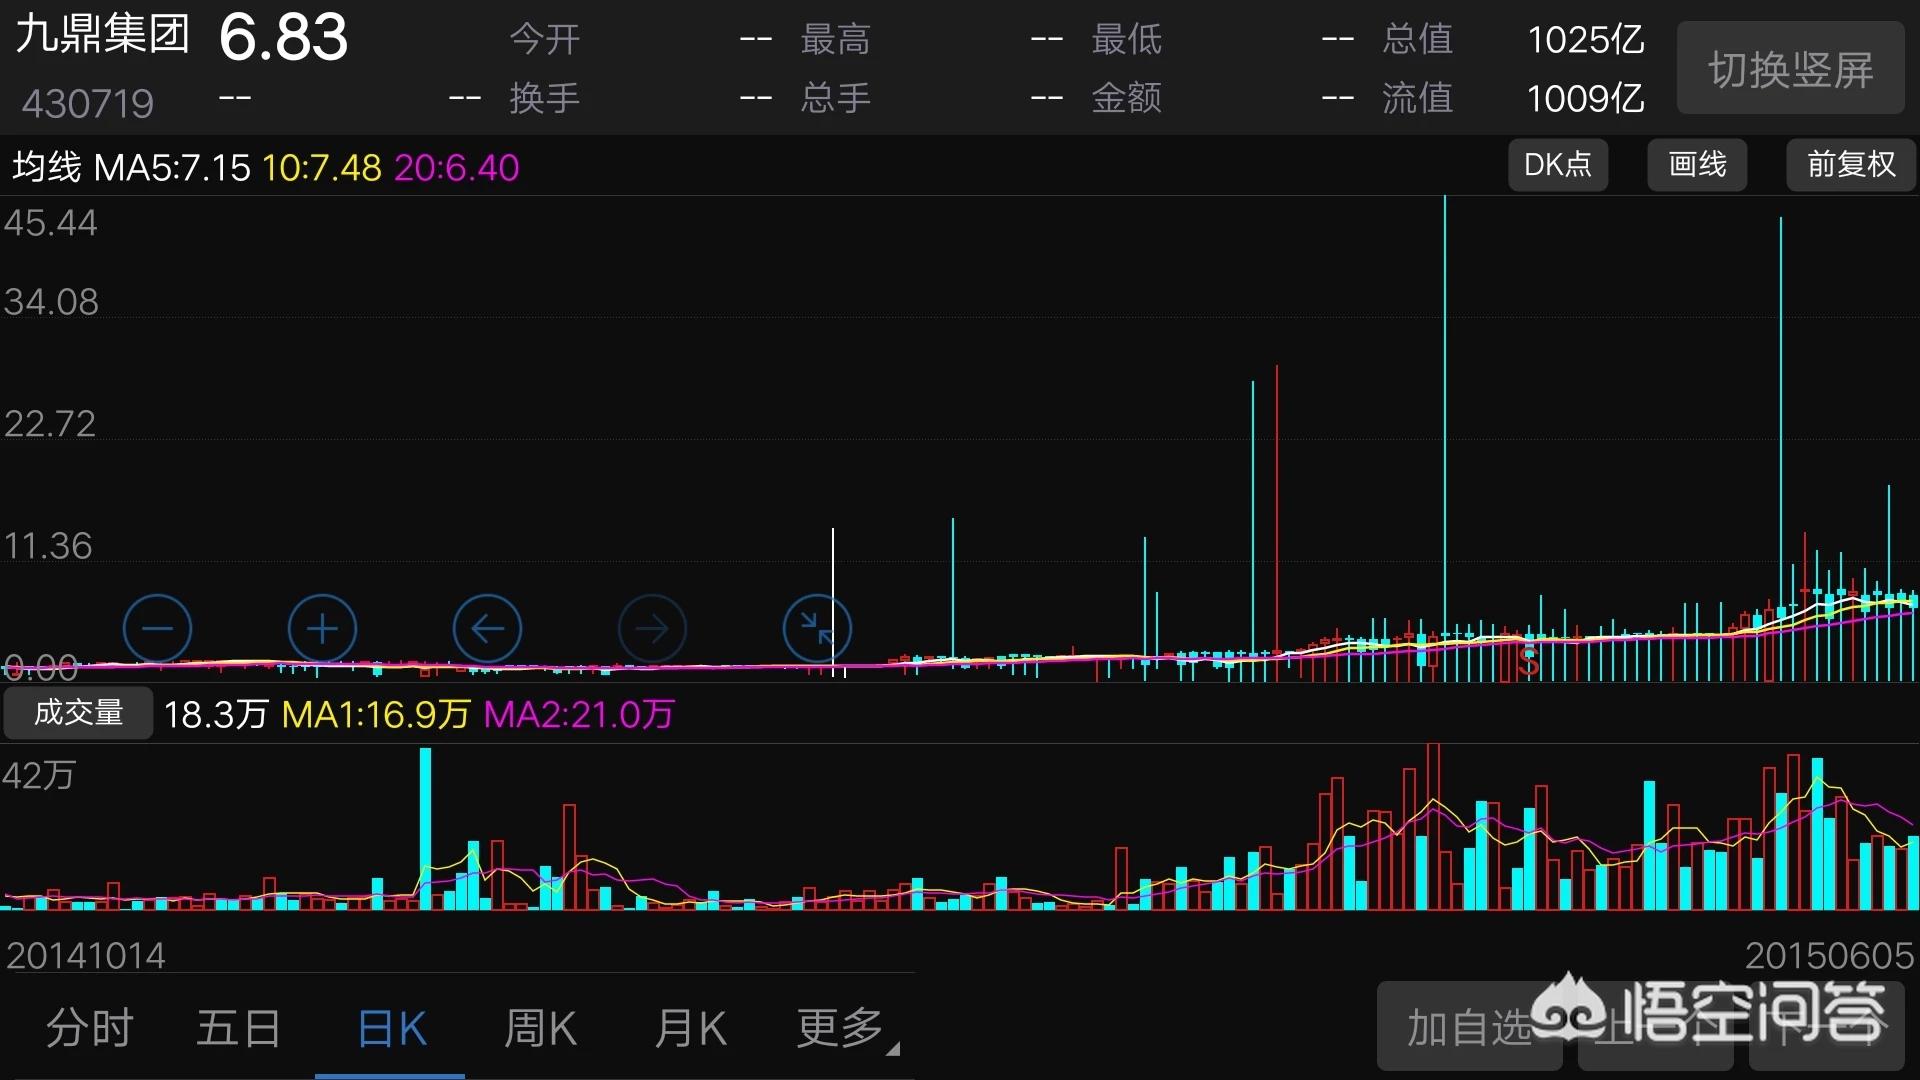The image size is (1920, 1080).
Task: Click the 总手 total volume field
Action: click(x=932, y=98)
